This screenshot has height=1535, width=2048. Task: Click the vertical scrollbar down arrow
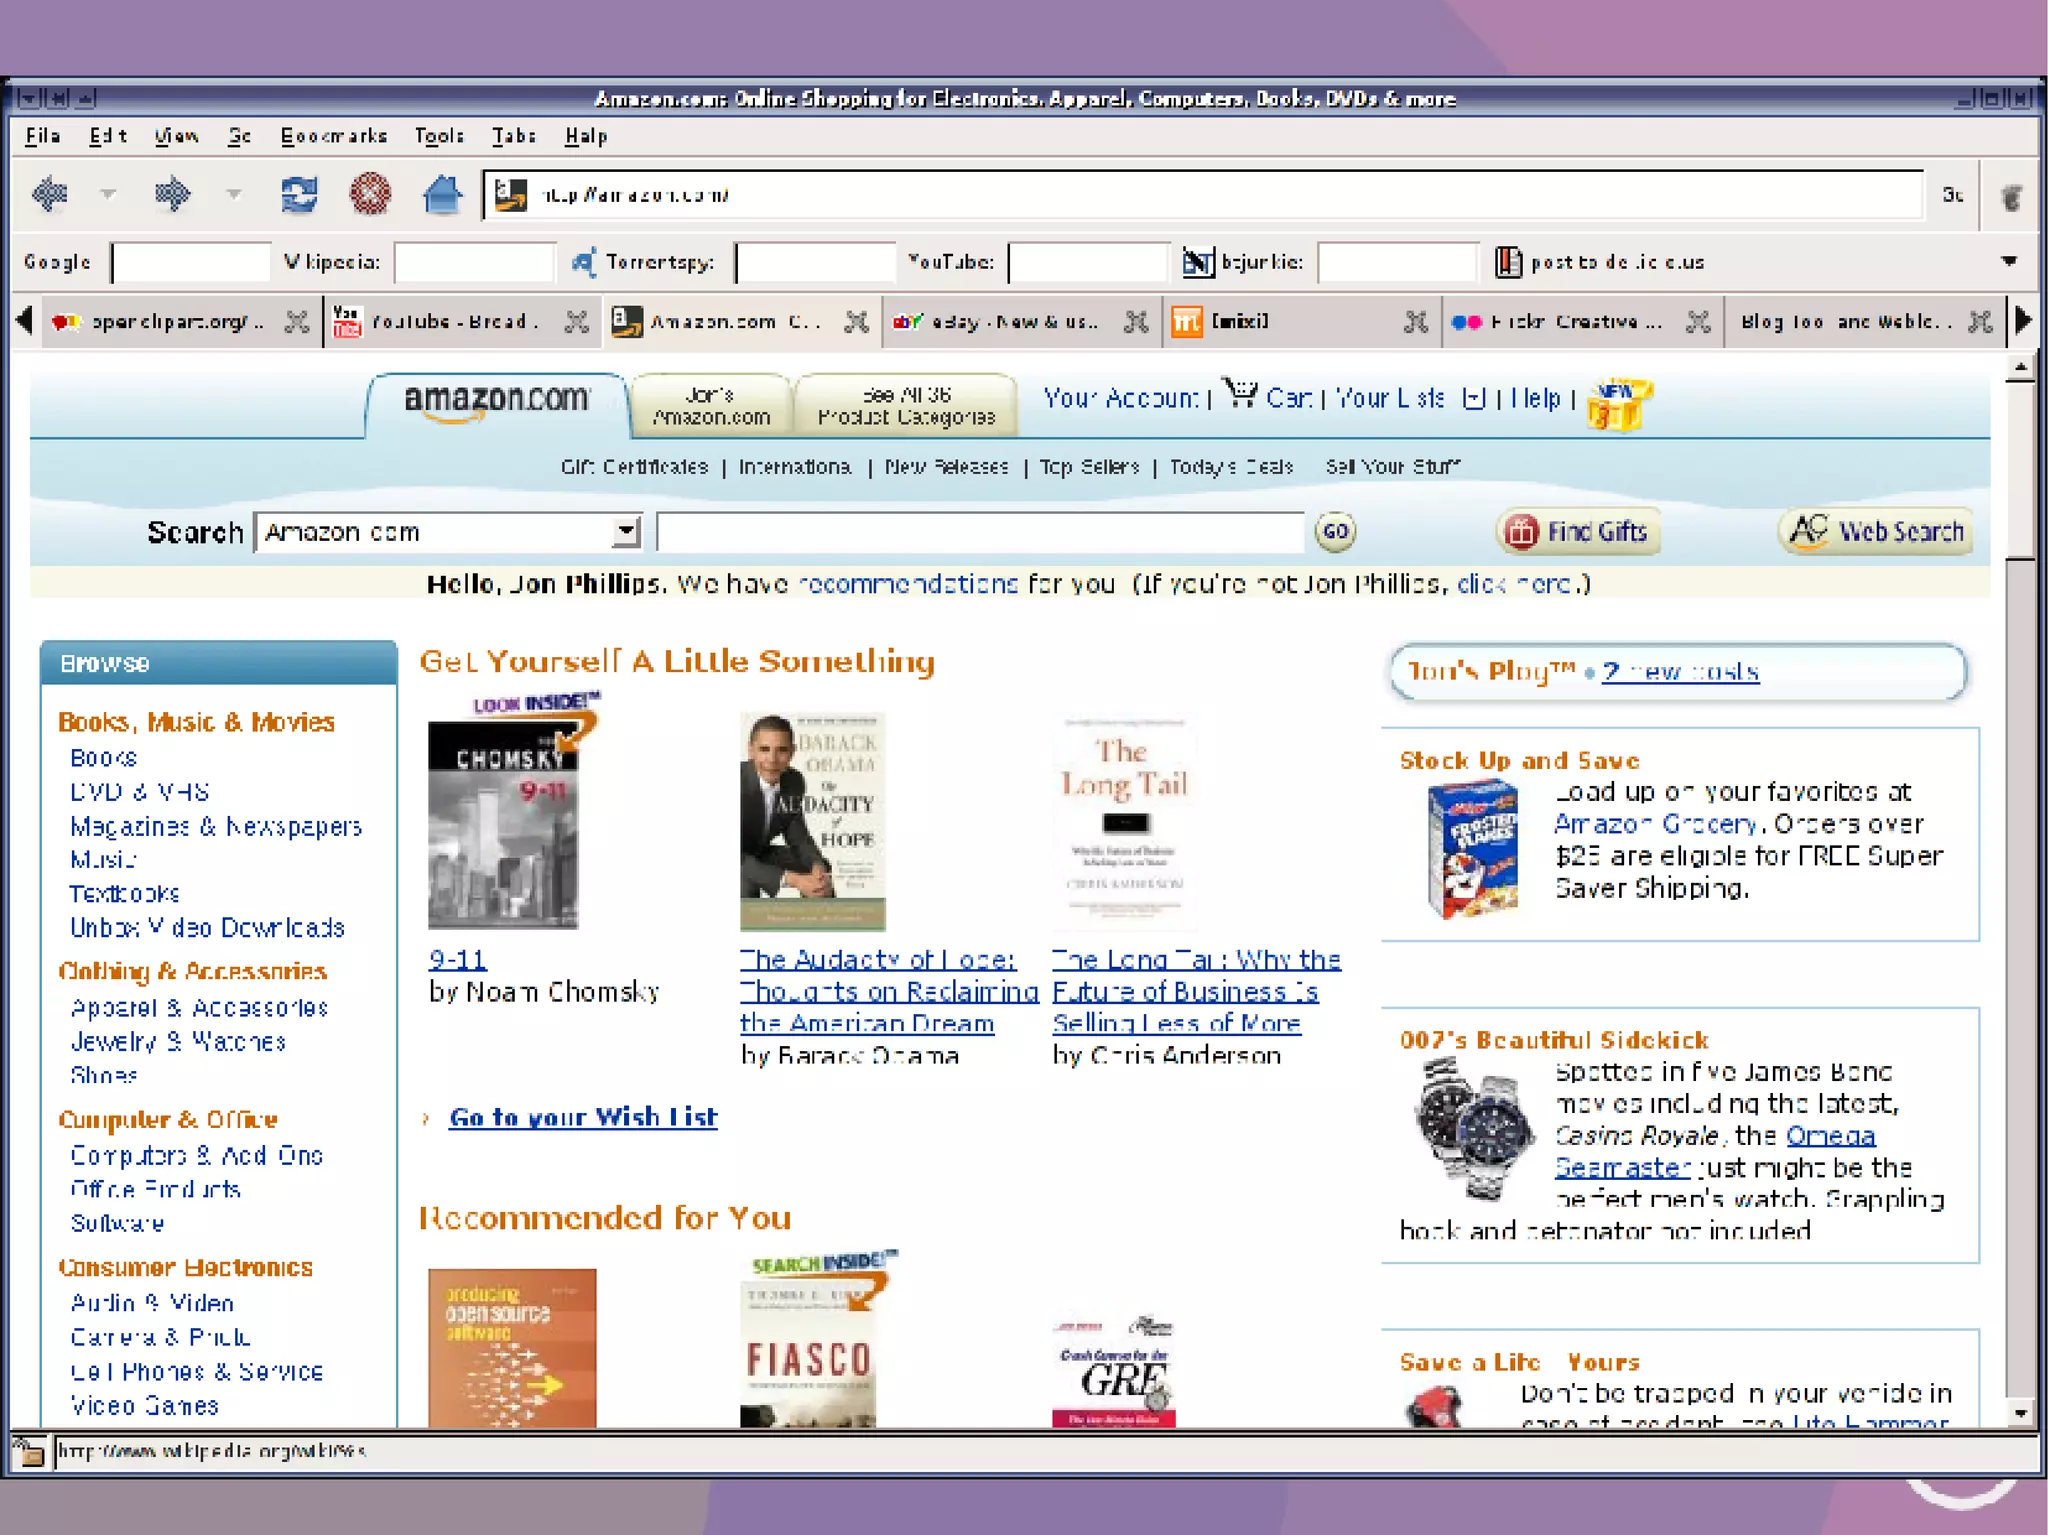click(x=2020, y=1414)
